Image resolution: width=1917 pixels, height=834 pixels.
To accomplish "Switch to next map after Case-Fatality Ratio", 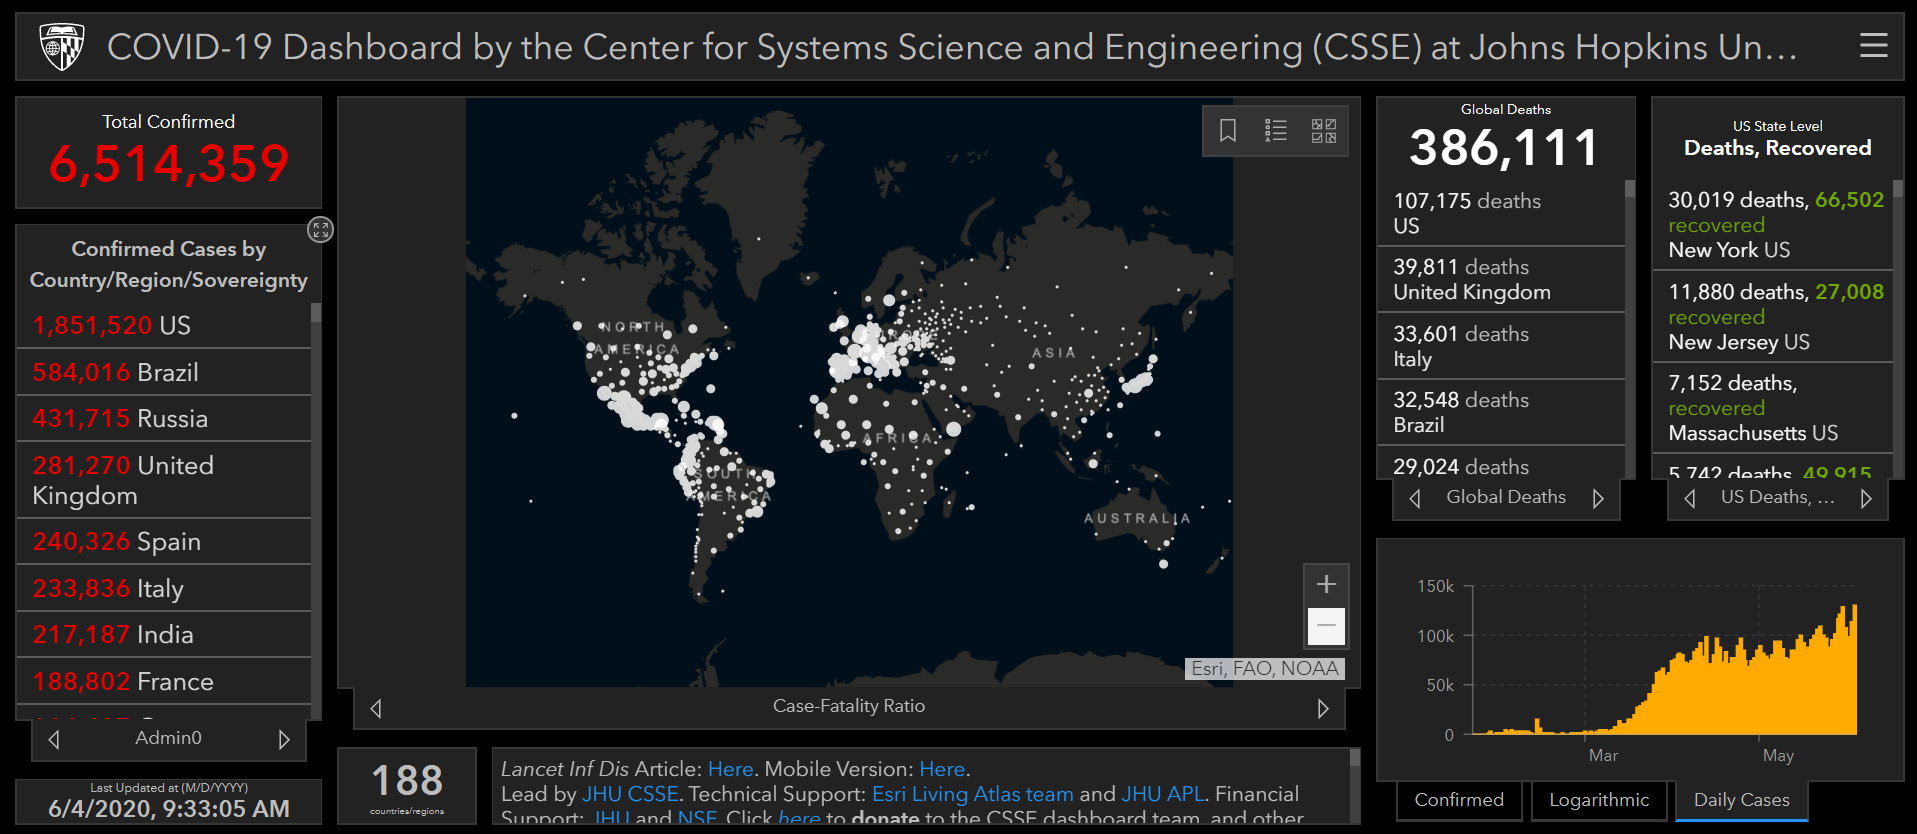I will pos(1323,708).
